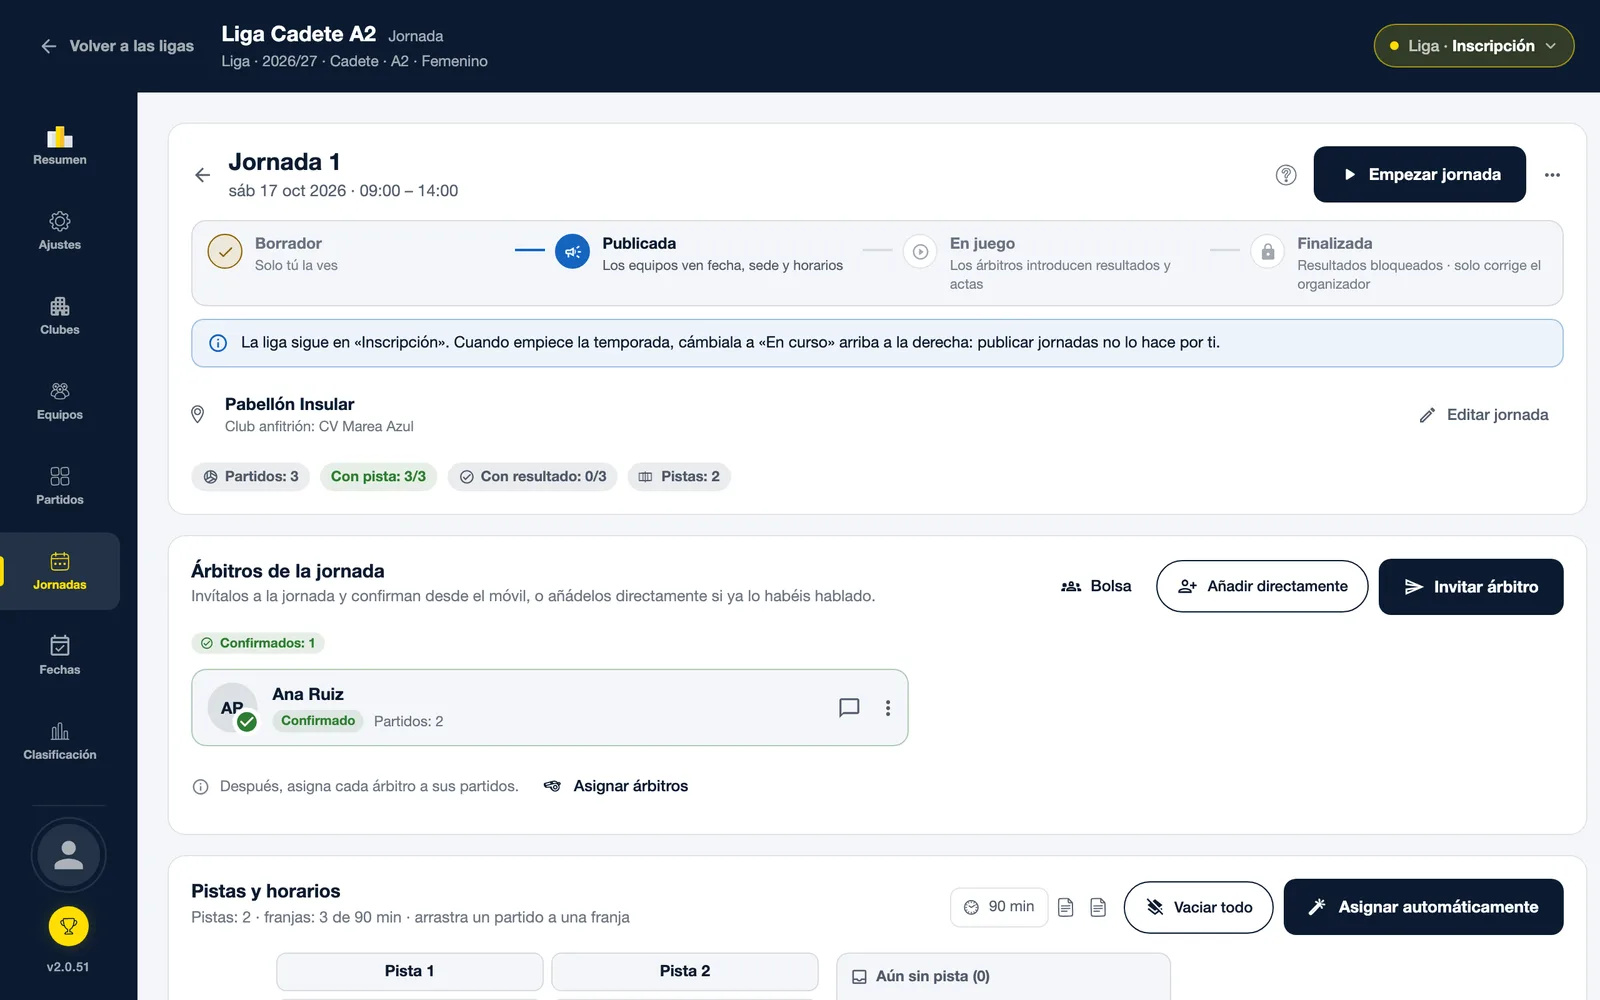1600x1000 pixels.
Task: Click the back arrow beside Jornada 1
Action: tap(202, 175)
